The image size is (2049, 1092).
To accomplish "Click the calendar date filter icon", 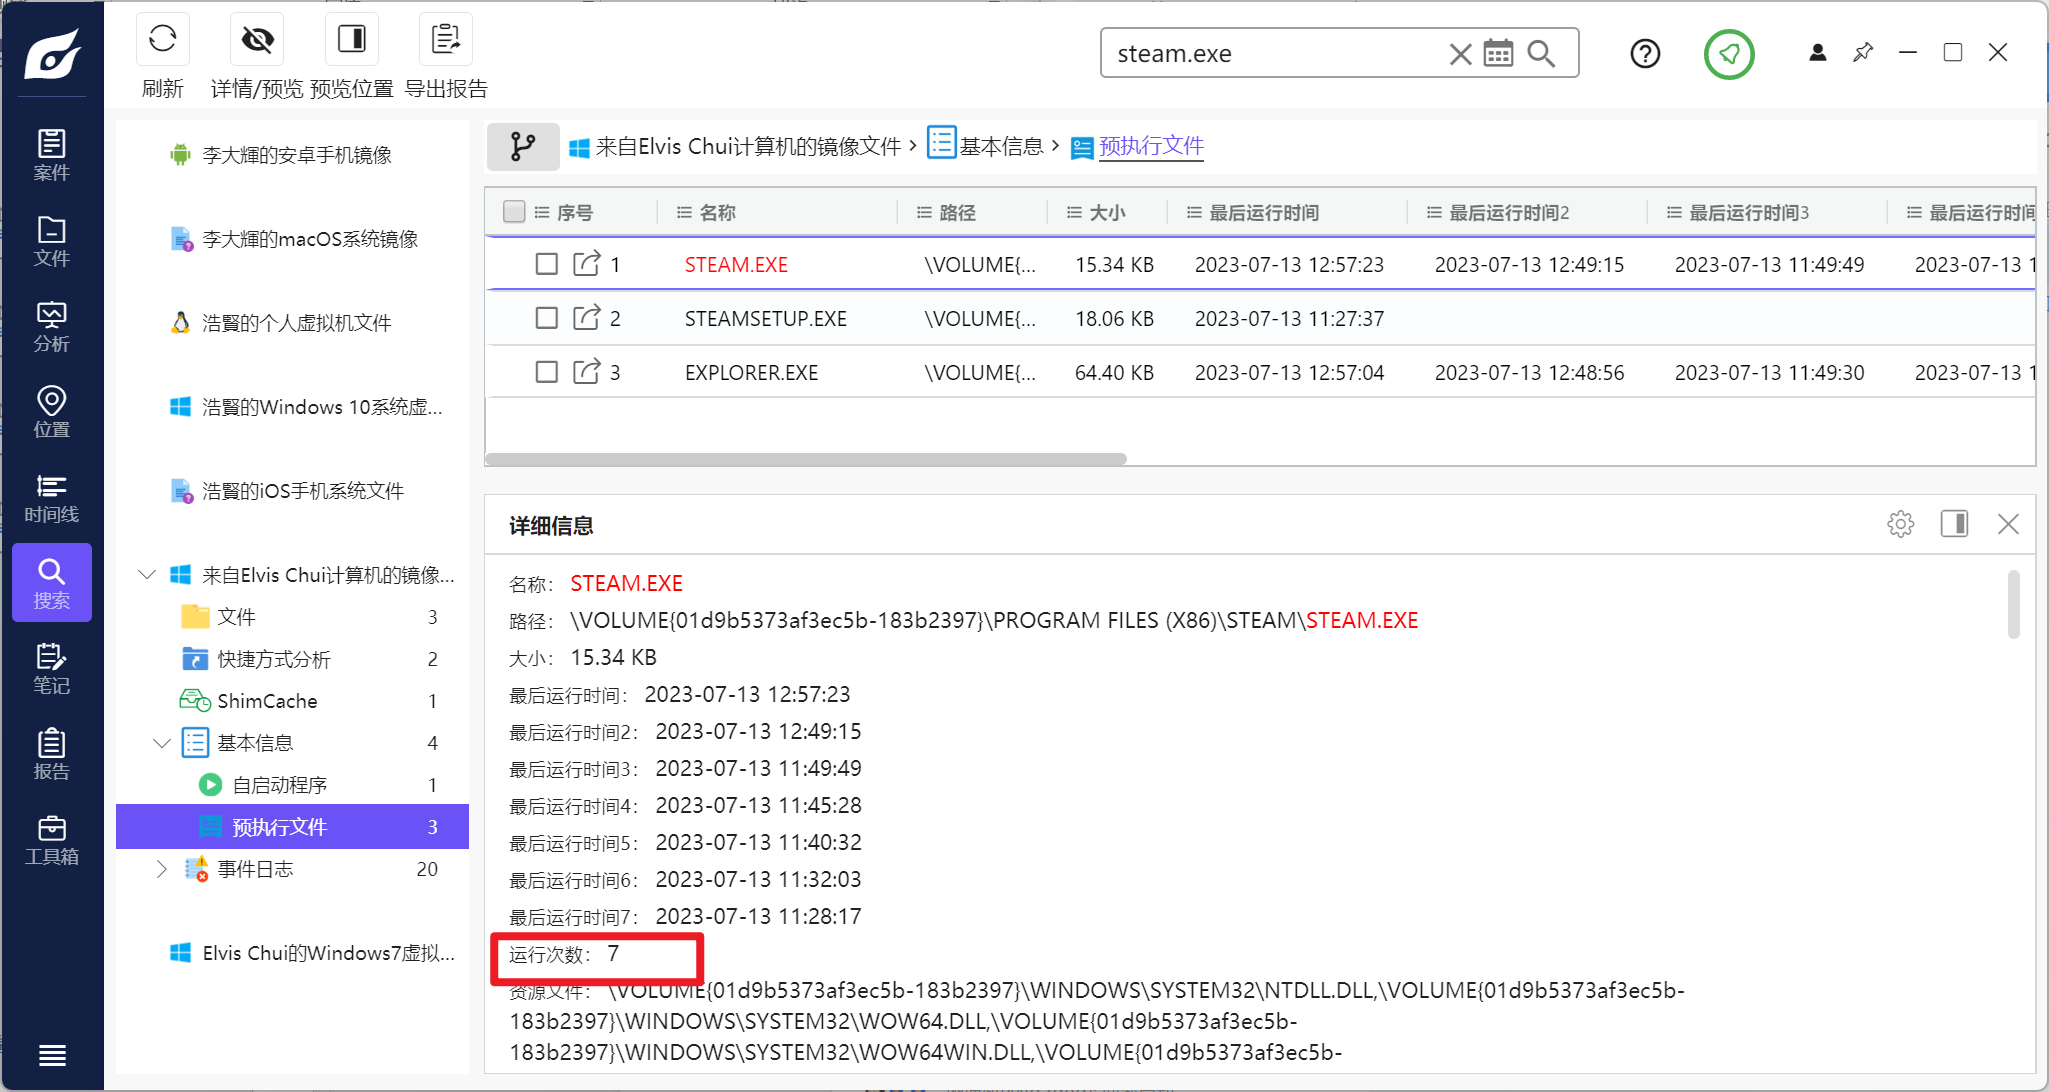I will (1498, 53).
